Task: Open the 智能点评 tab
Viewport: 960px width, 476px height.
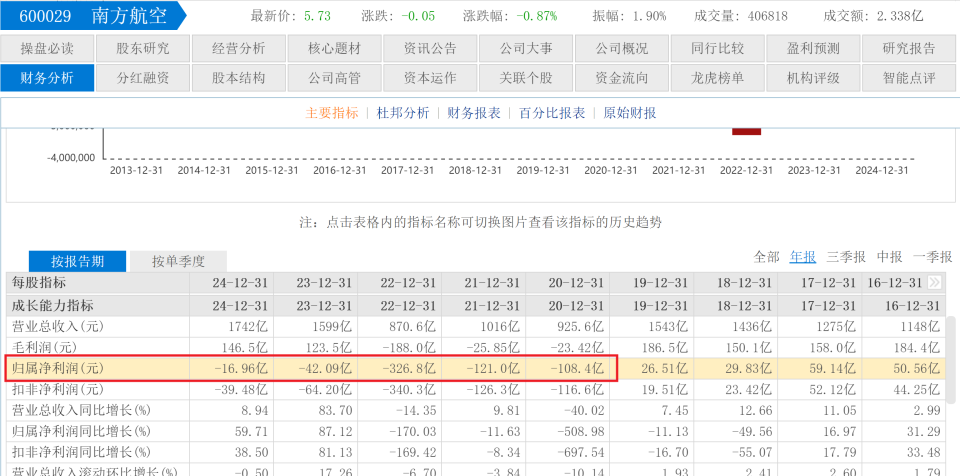Action: coord(909,78)
